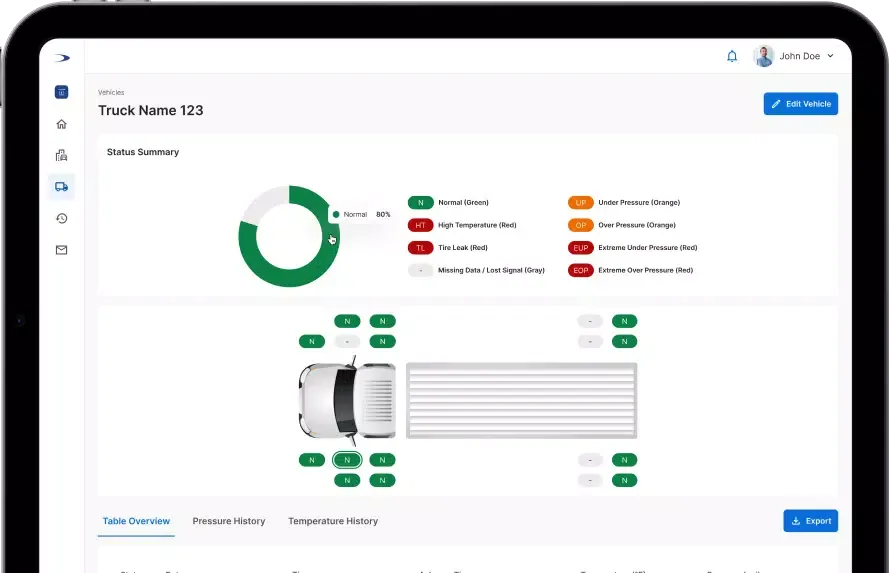Open the Temperature History tab
The image size is (889, 573).
333,521
